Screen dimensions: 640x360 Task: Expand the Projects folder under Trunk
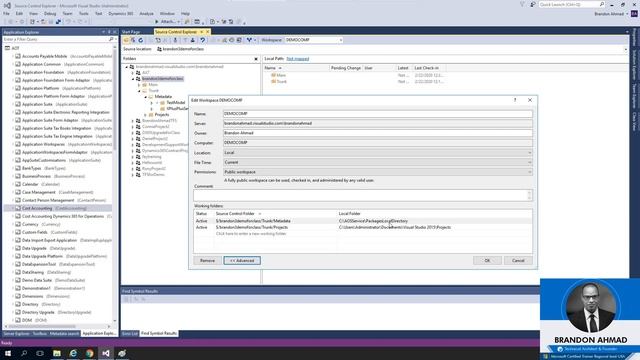coord(145,115)
